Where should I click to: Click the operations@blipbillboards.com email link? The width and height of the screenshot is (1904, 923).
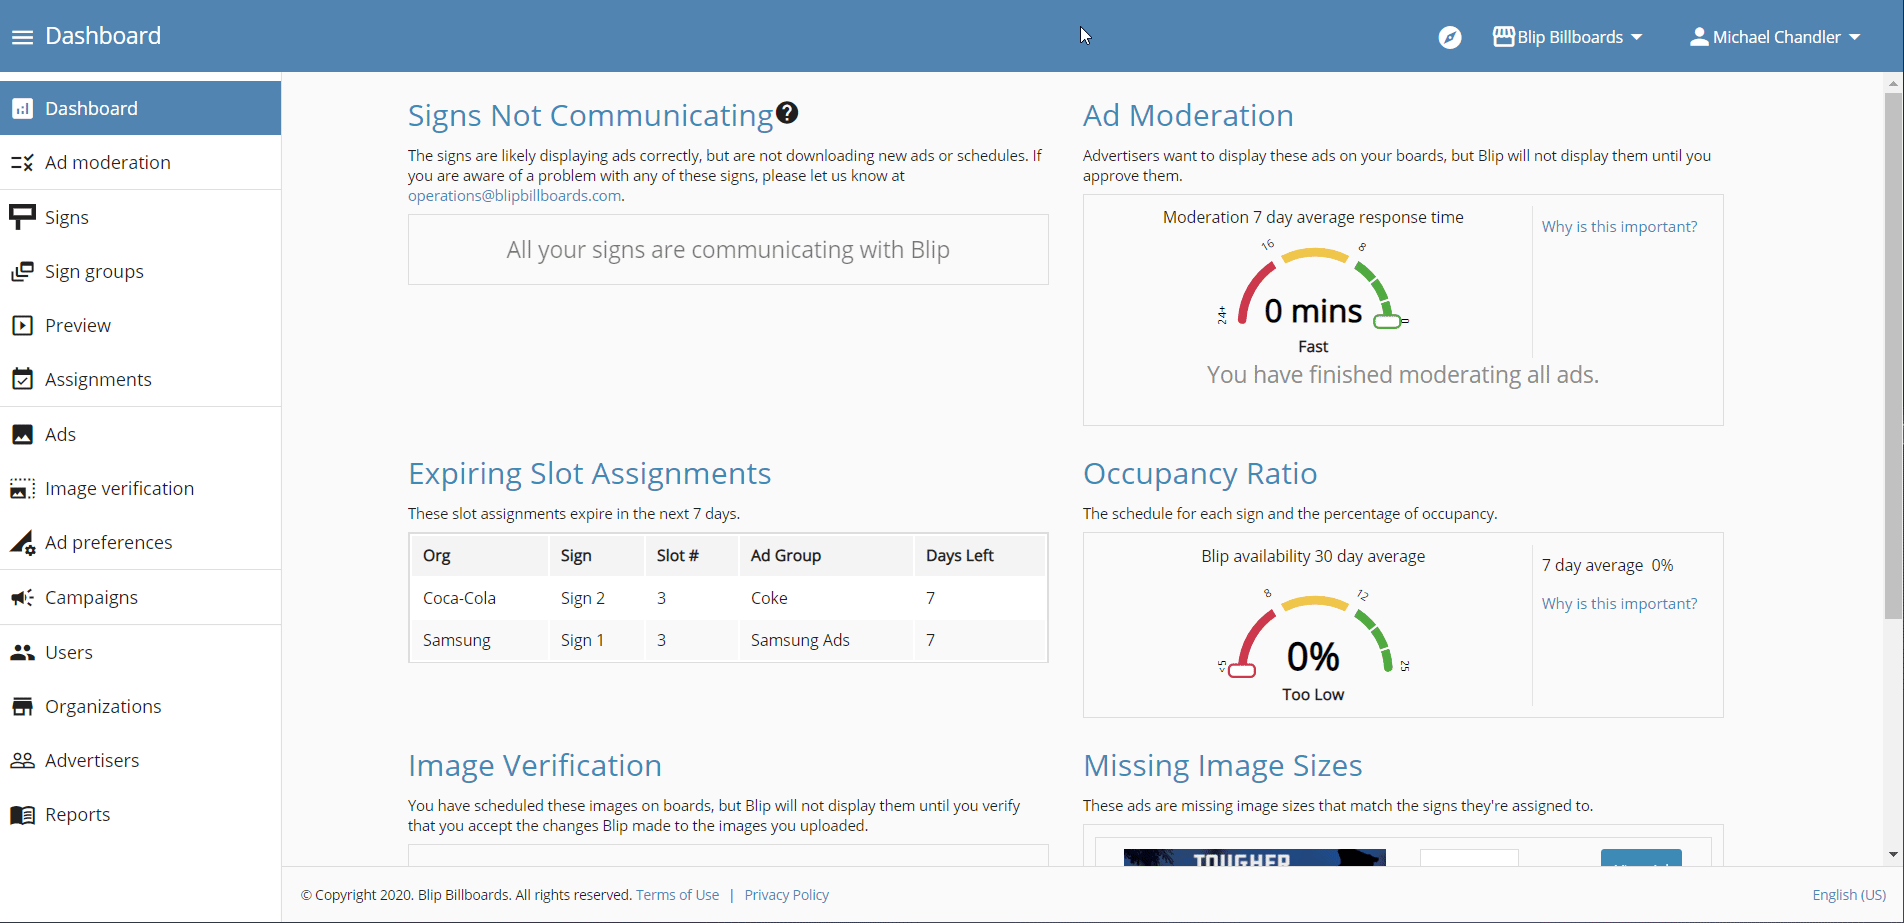pyautogui.click(x=514, y=195)
